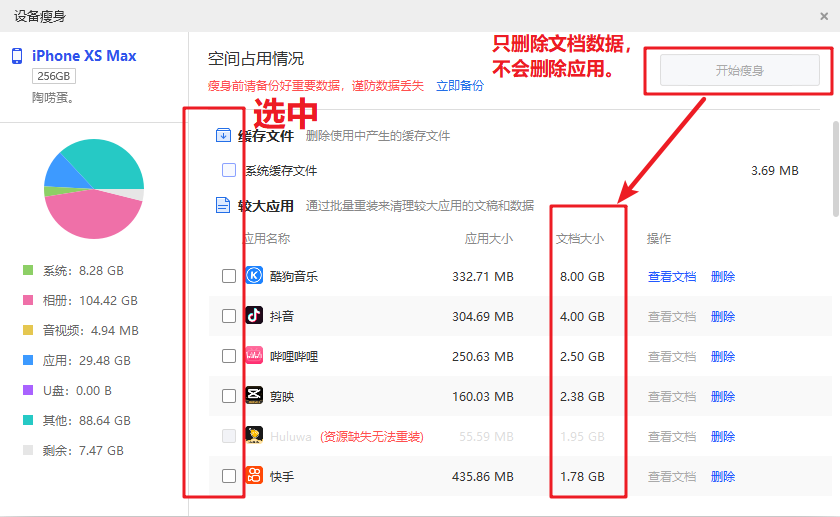The image size is (840, 517).
Task: Click the 应用大小 column header
Action: pyautogui.click(x=489, y=238)
